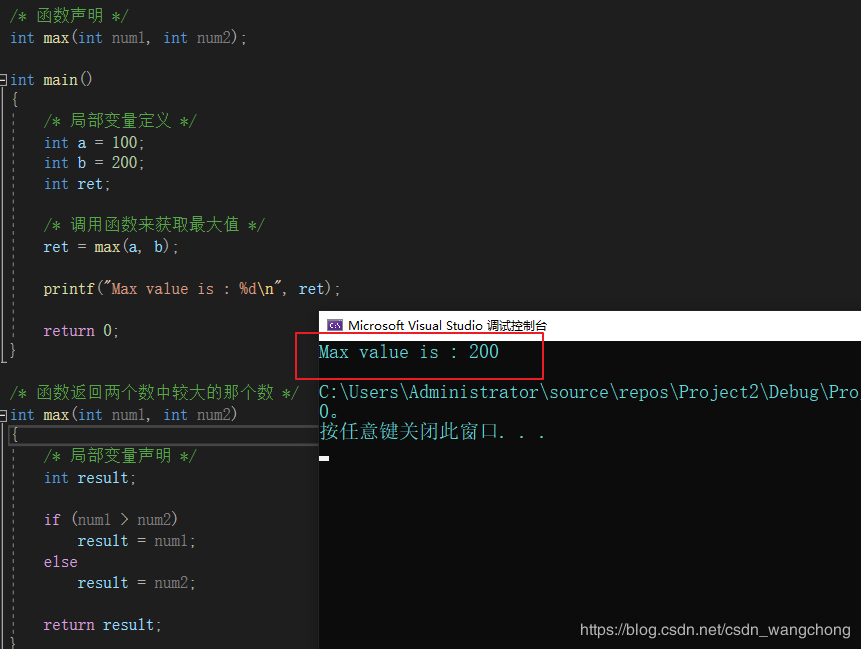This screenshot has width=861, height=649.
Task: Collapse the int main() function block
Action: [3, 80]
